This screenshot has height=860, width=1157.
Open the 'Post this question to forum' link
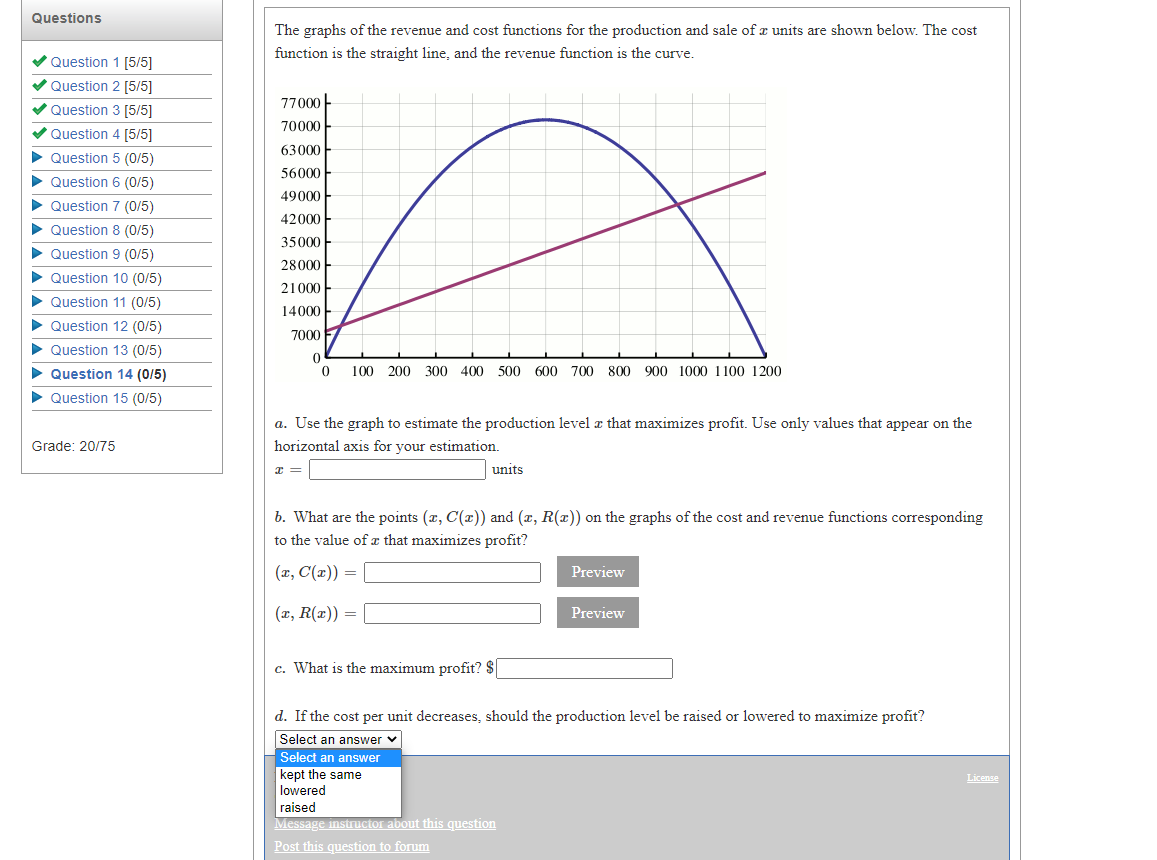pyautogui.click(x=352, y=846)
